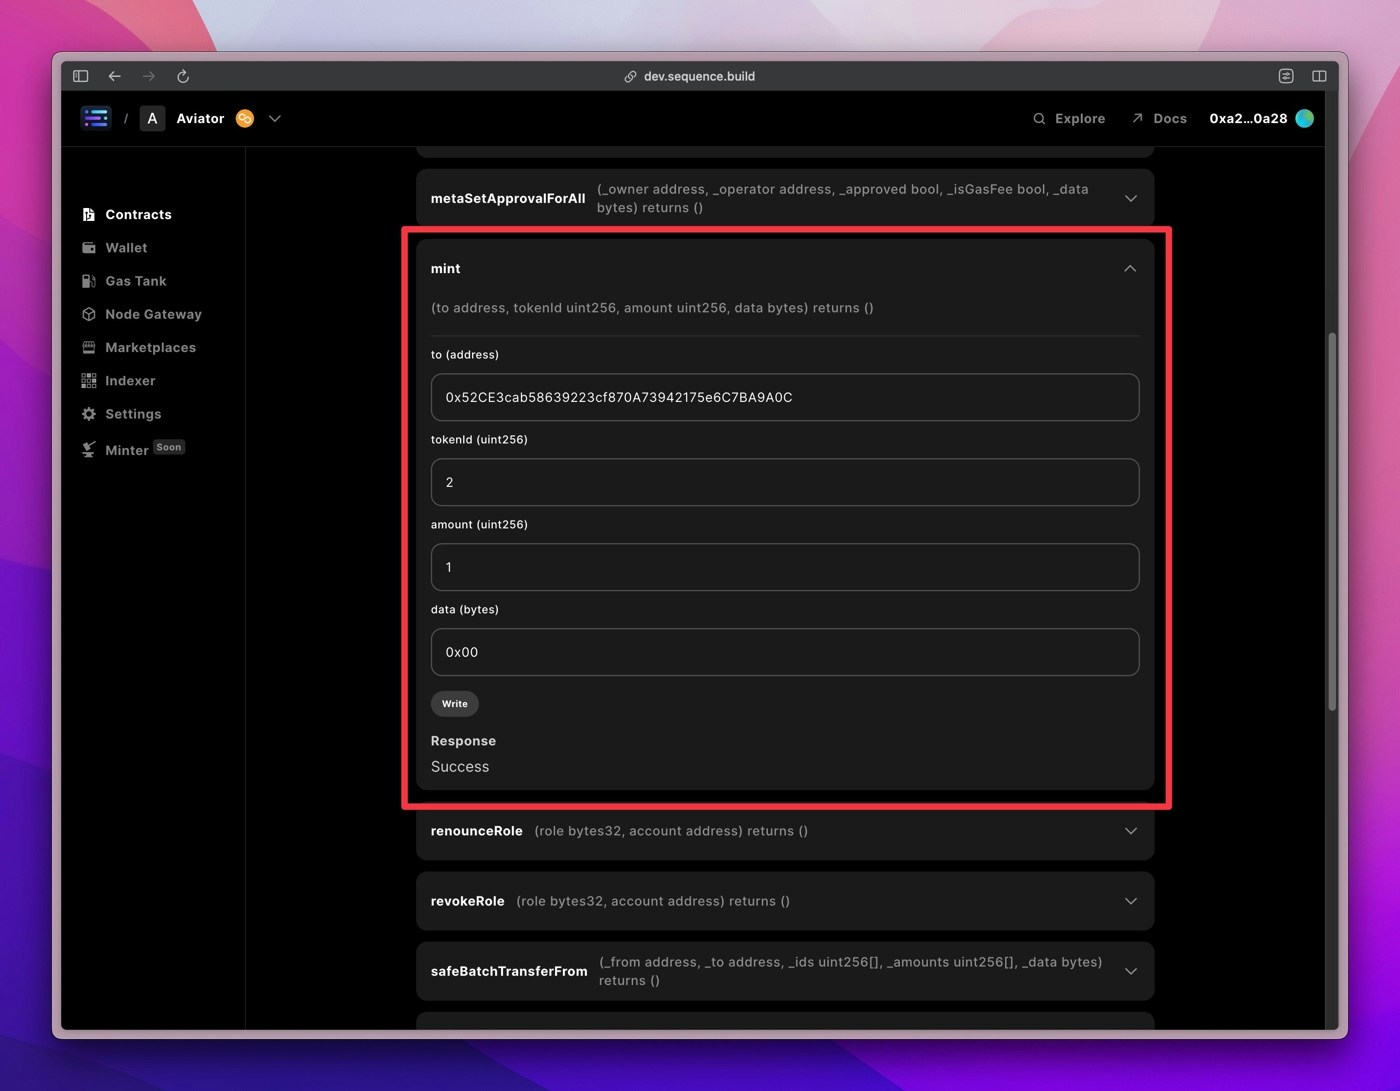This screenshot has height=1091, width=1400.
Task: Click the tokenId input field
Action: point(785,482)
